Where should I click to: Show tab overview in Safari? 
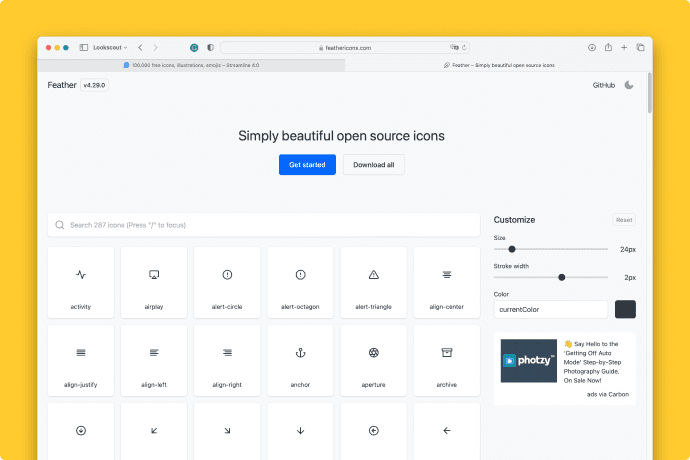pos(640,48)
